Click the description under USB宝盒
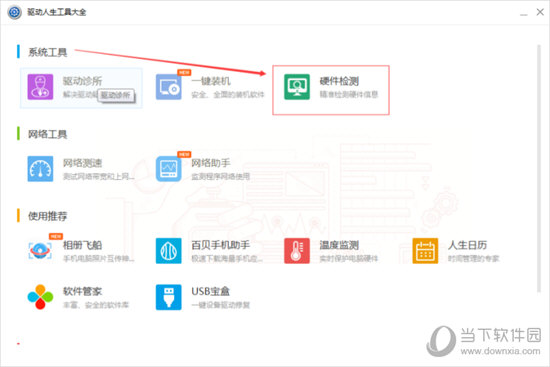Screen dimensions: 550x367 click(221, 305)
